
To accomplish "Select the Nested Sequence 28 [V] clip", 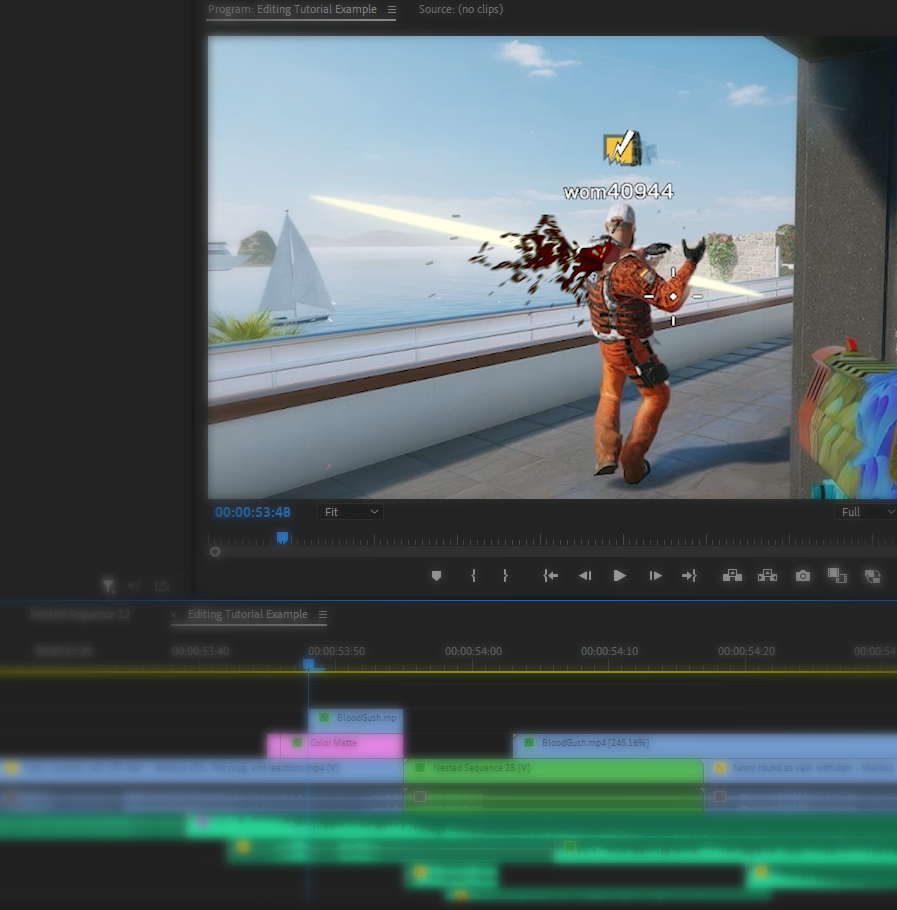I will tap(554, 770).
